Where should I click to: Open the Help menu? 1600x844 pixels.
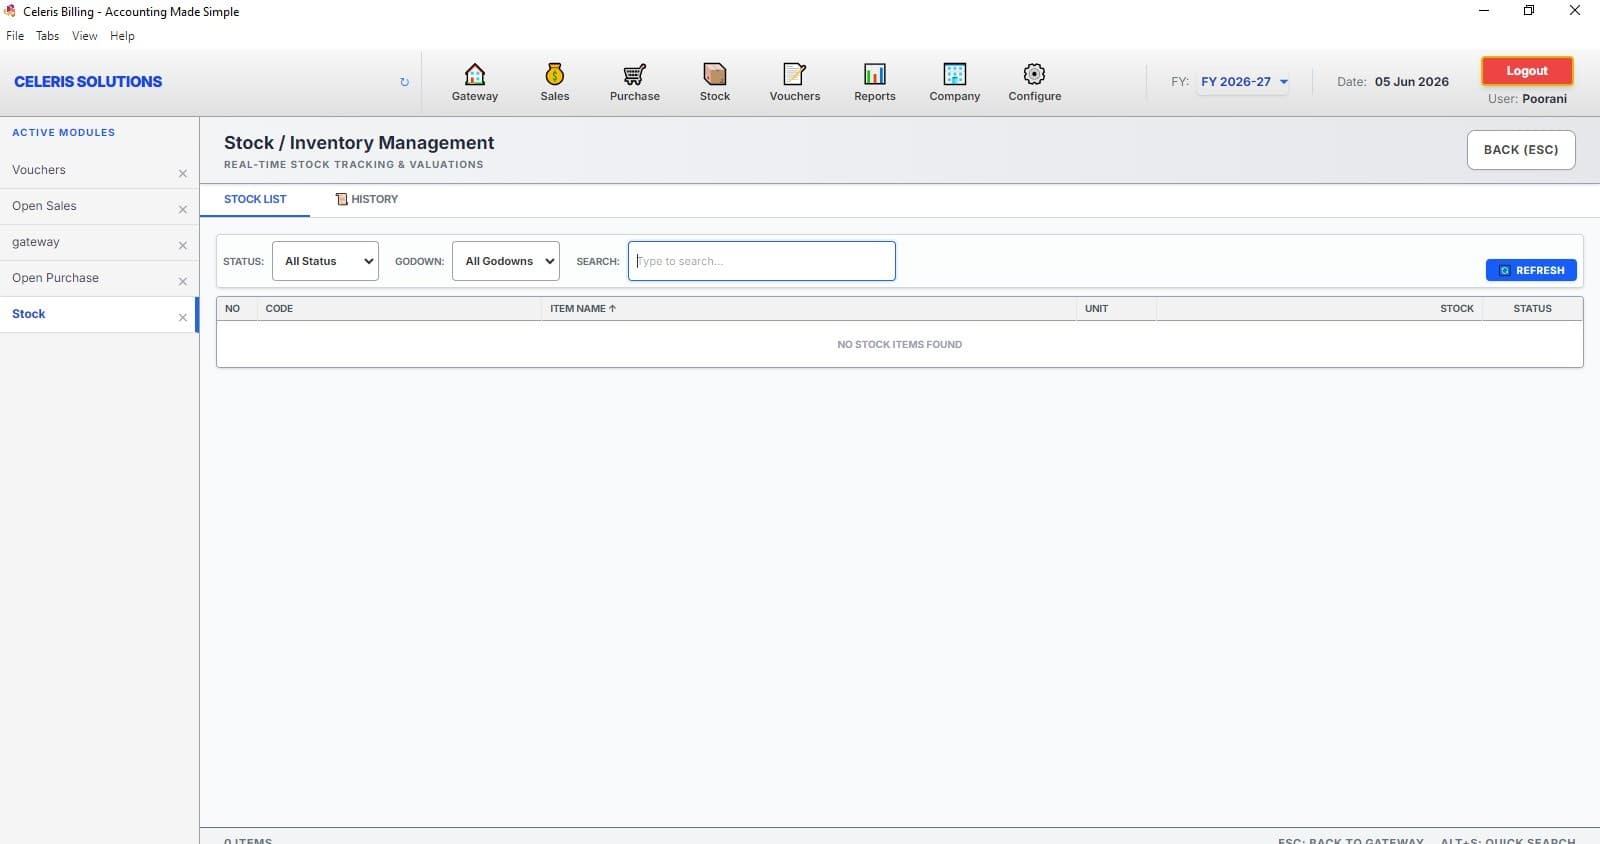[x=122, y=36]
